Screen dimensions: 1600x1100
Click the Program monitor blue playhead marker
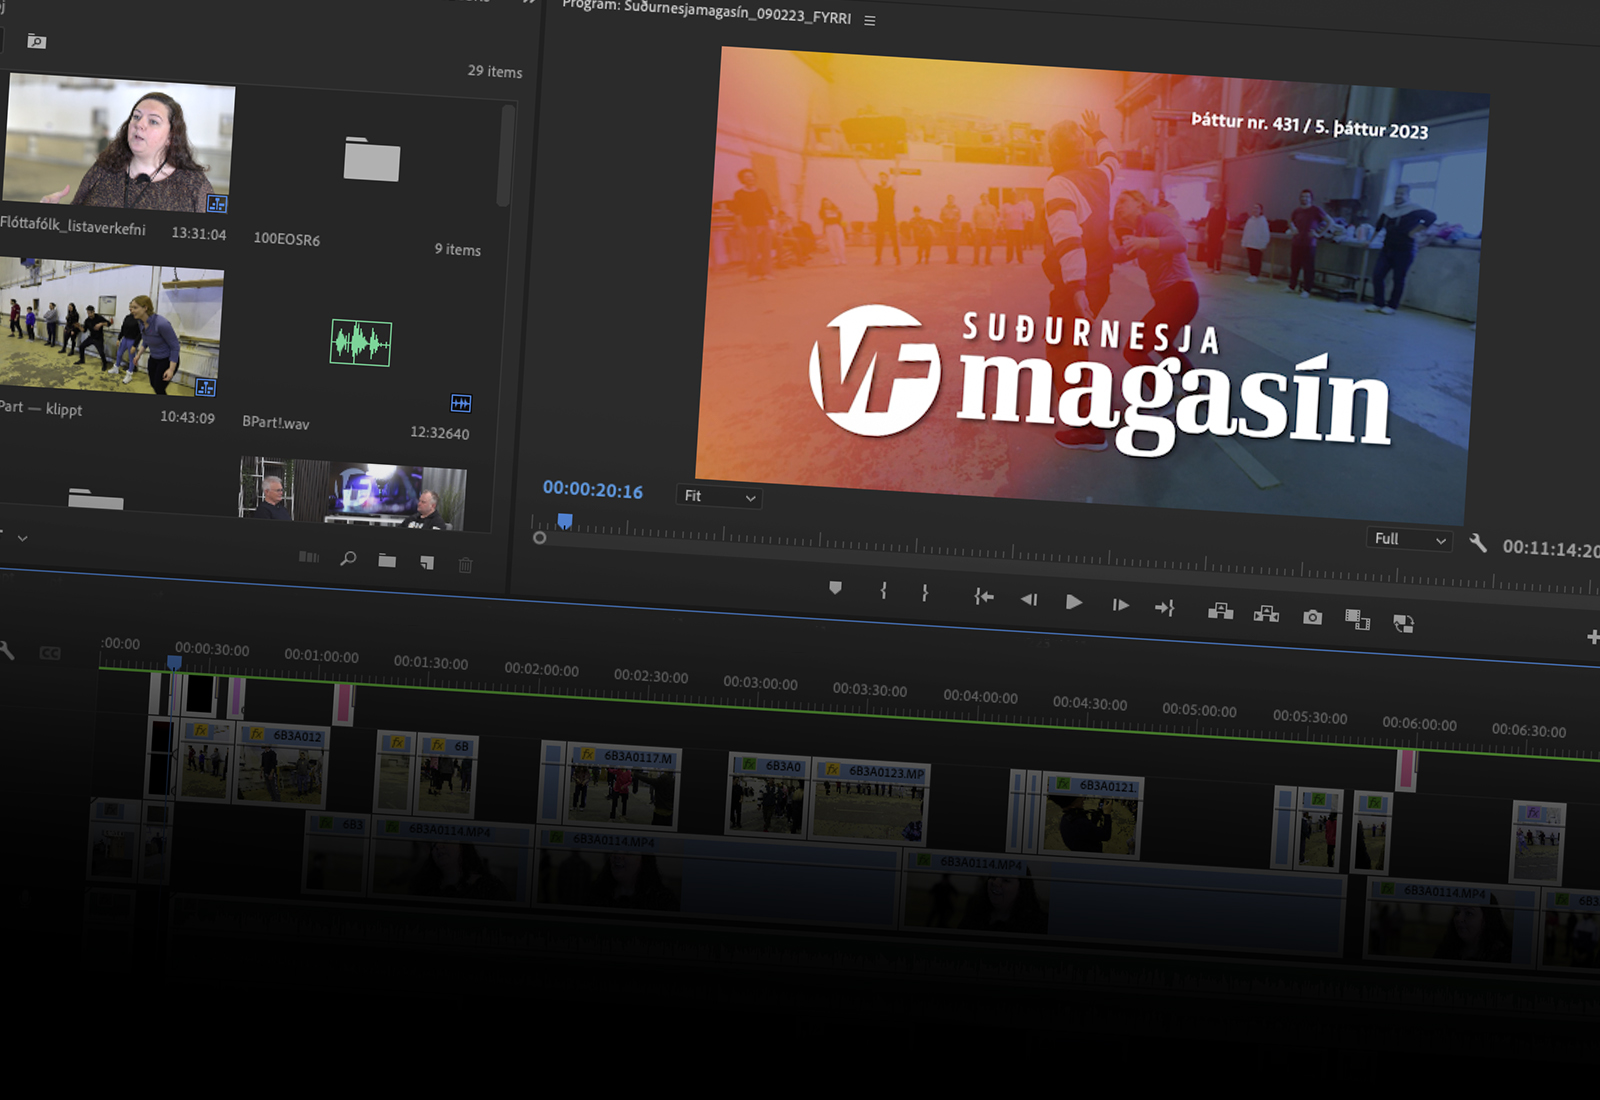[x=565, y=521]
